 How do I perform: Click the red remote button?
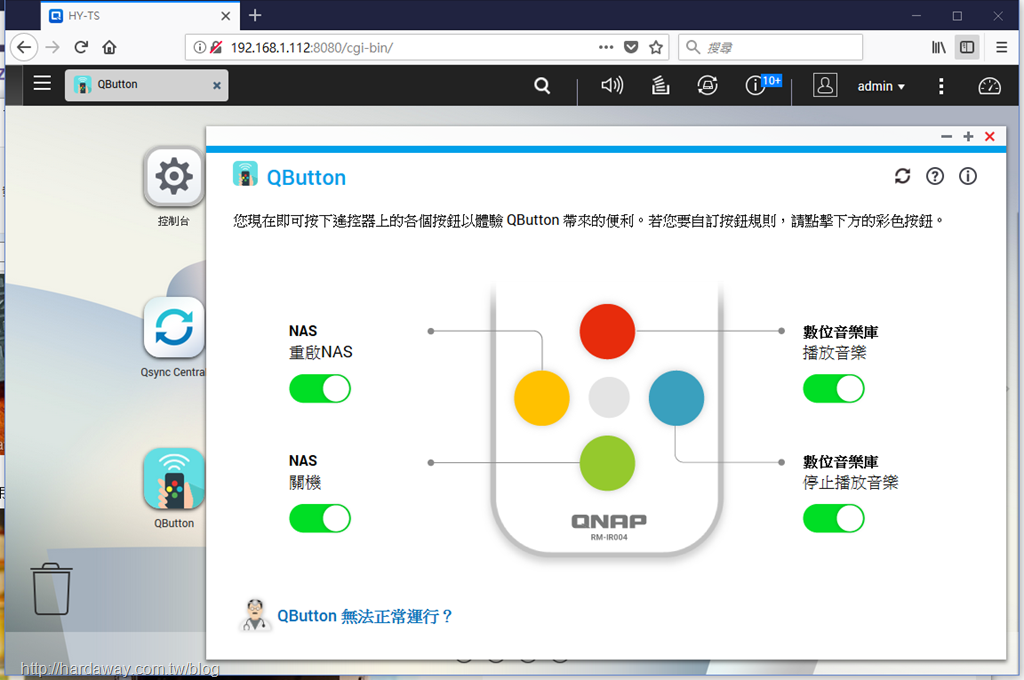point(607,331)
